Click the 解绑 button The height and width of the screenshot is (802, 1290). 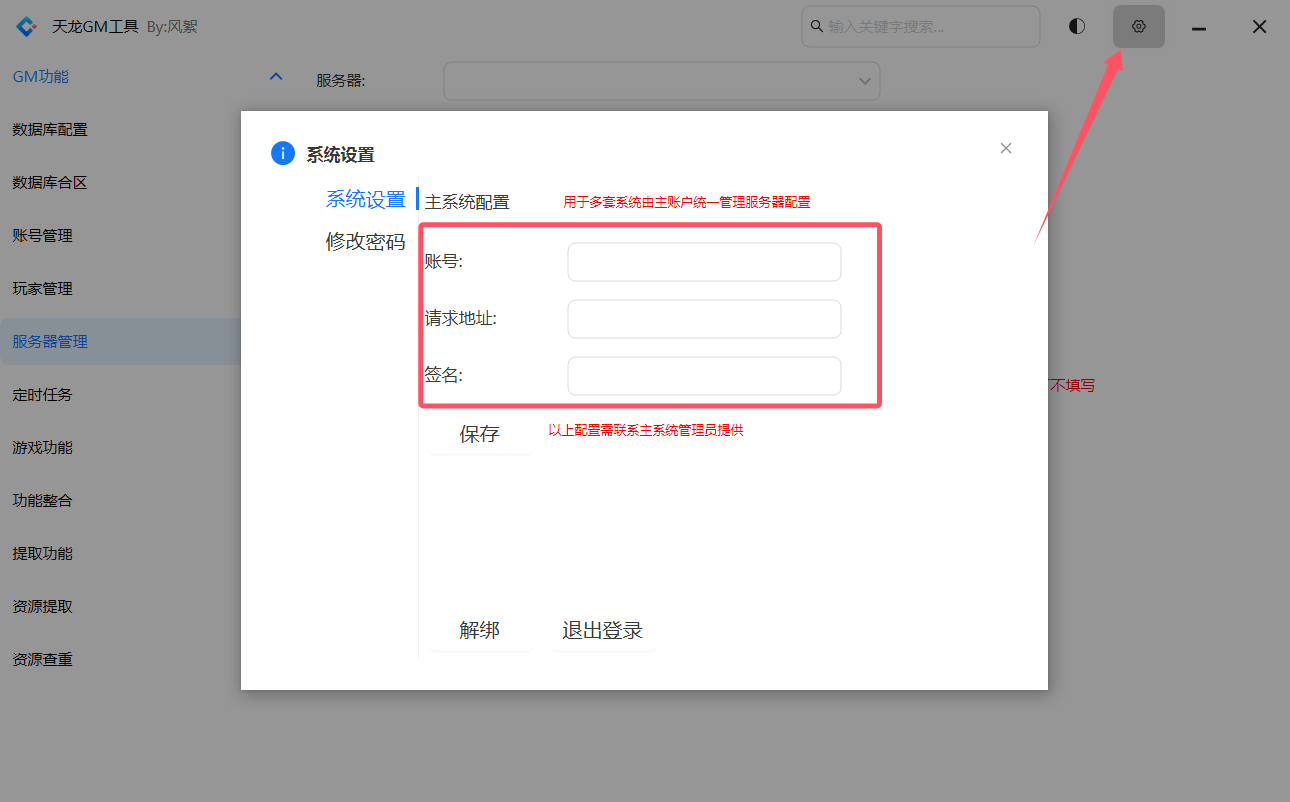click(x=480, y=631)
